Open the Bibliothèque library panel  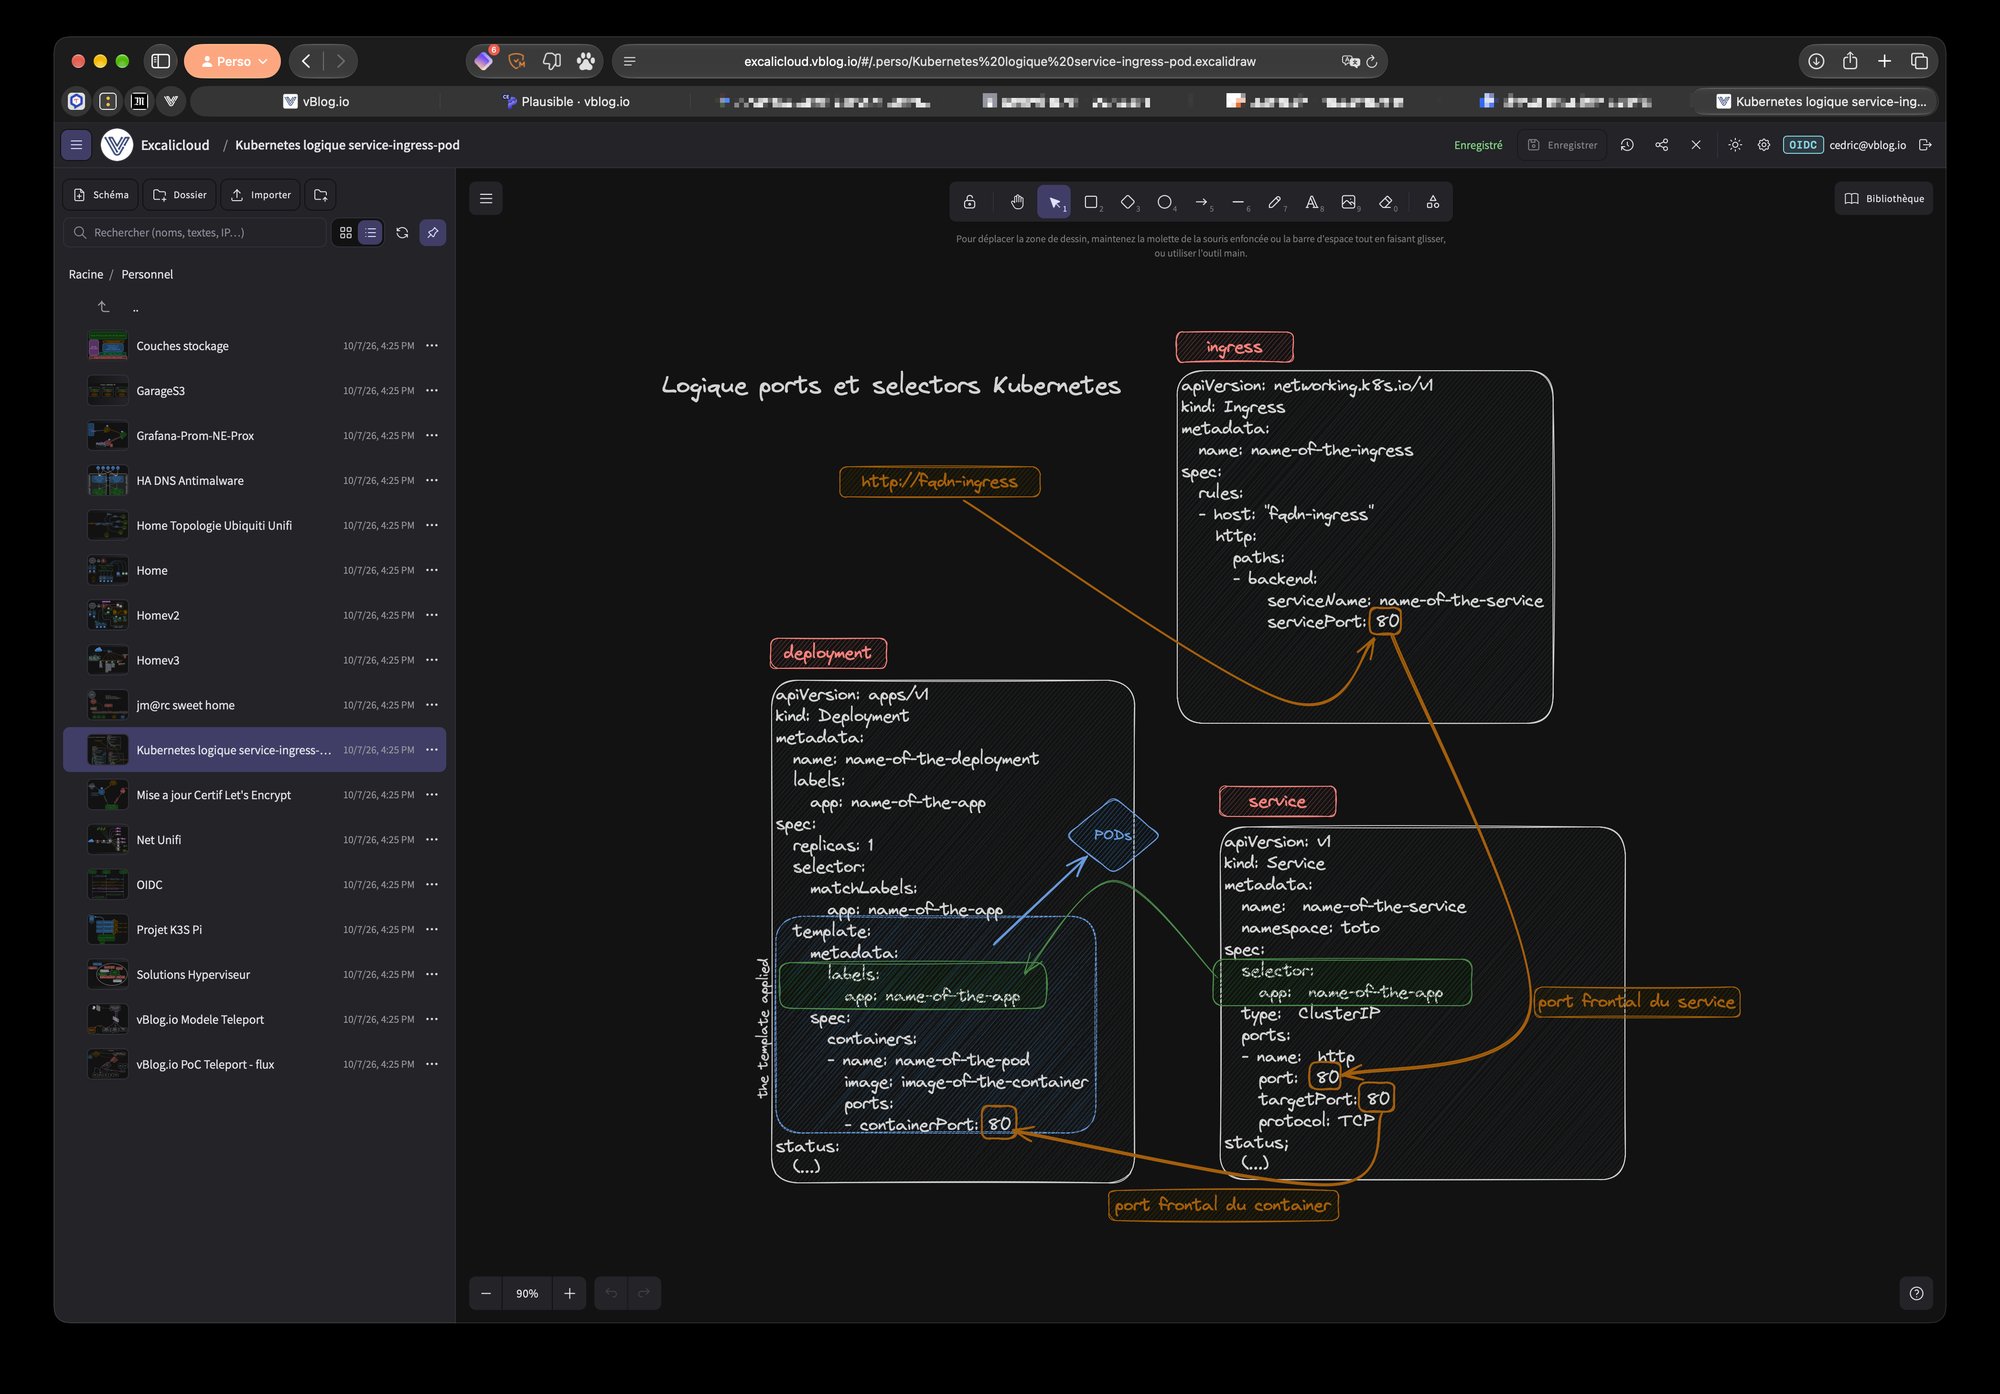1884,199
